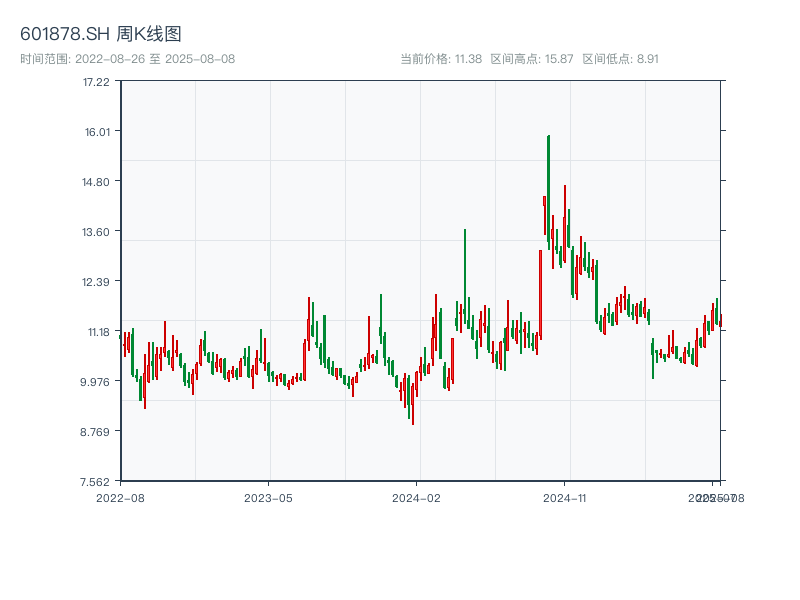Click the lowest red candle near early 2024

tap(412, 405)
